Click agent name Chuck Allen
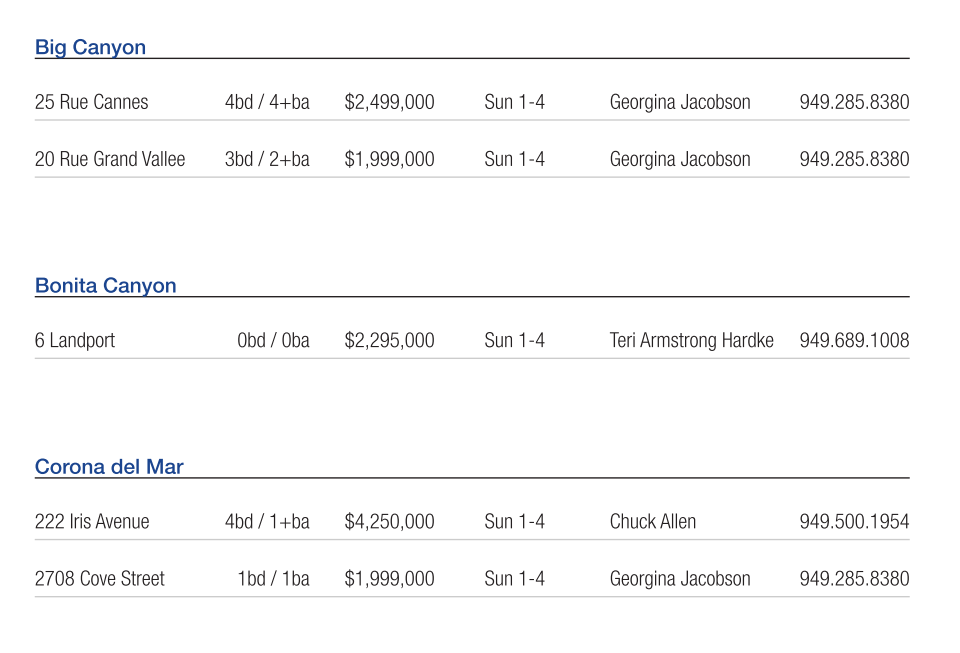The height and width of the screenshot is (653, 960). [x=653, y=521]
